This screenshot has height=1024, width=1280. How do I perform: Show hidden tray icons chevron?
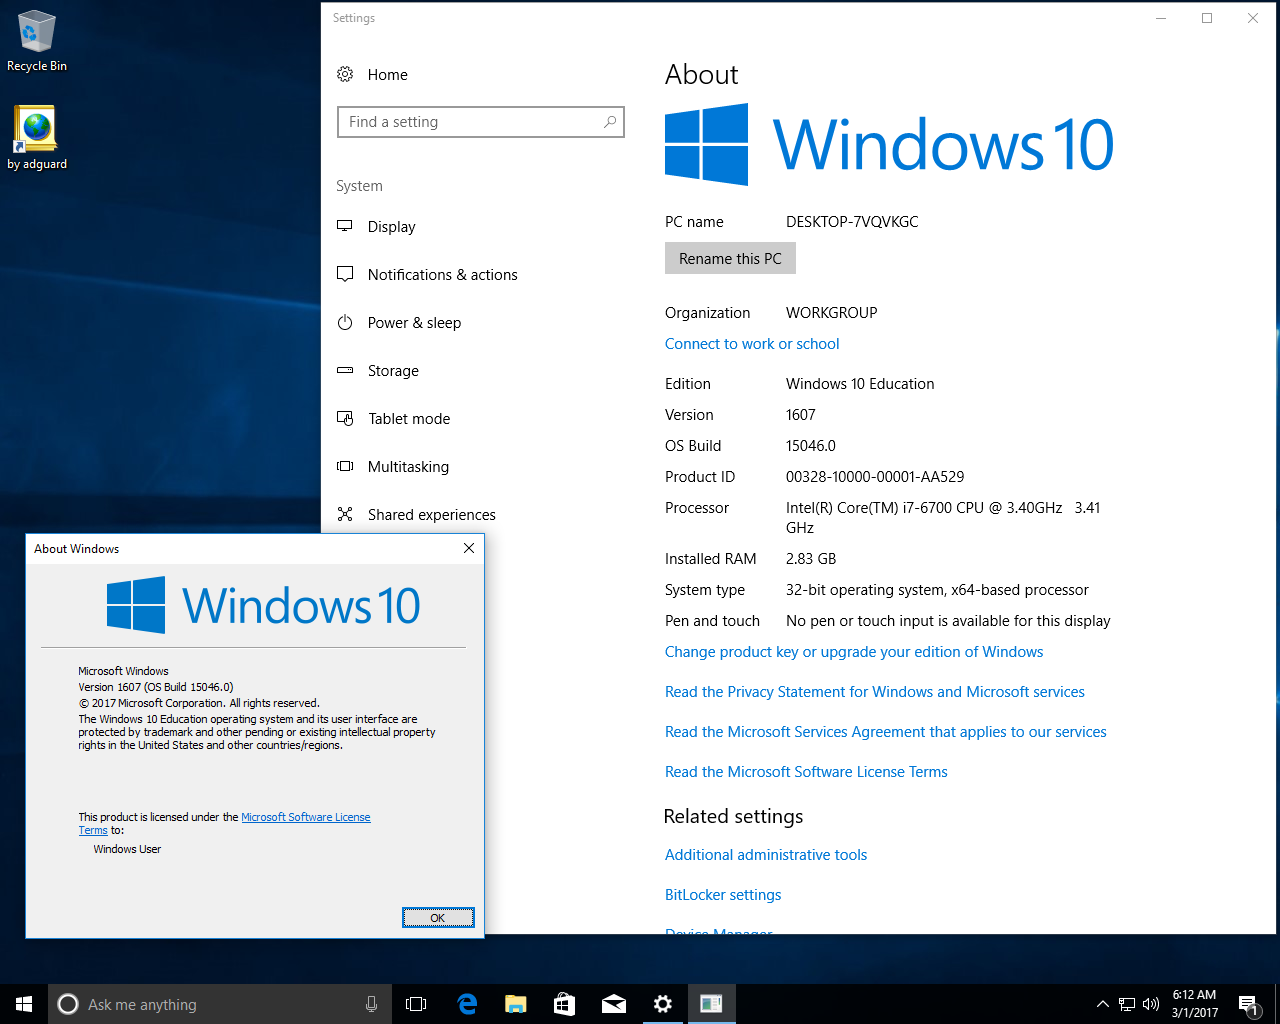[x=1102, y=1004]
